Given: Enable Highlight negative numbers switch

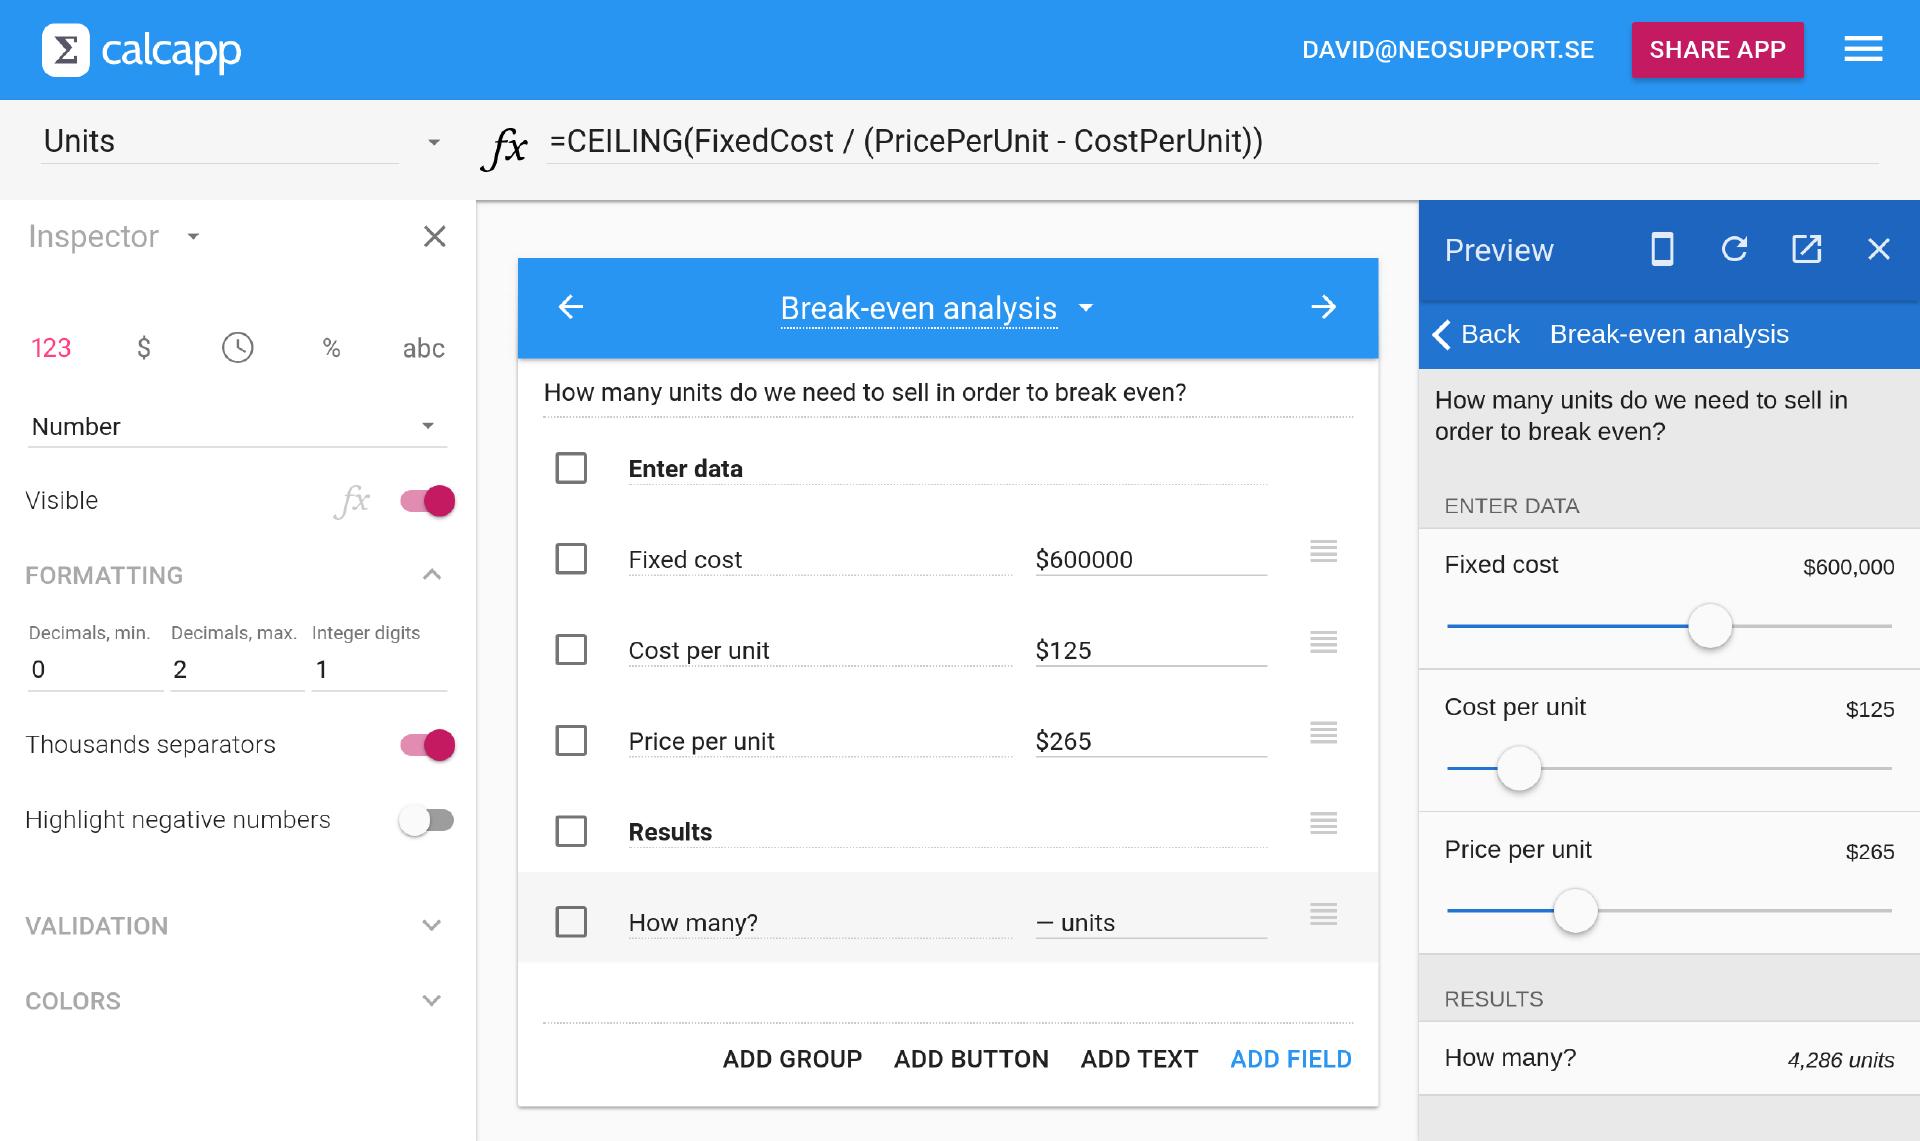Looking at the screenshot, I should [x=426, y=821].
